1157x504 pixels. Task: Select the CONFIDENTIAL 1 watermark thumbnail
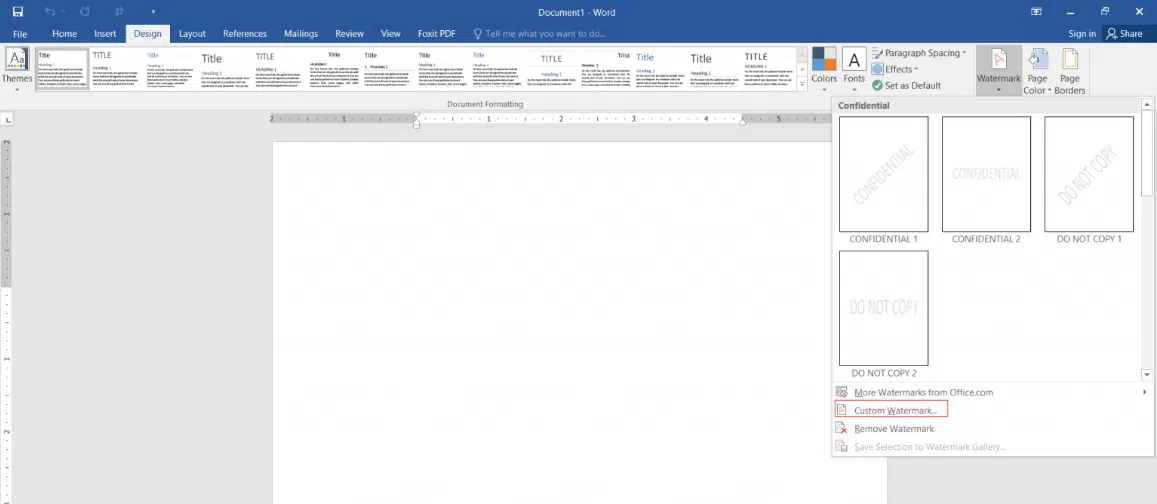tap(883, 174)
